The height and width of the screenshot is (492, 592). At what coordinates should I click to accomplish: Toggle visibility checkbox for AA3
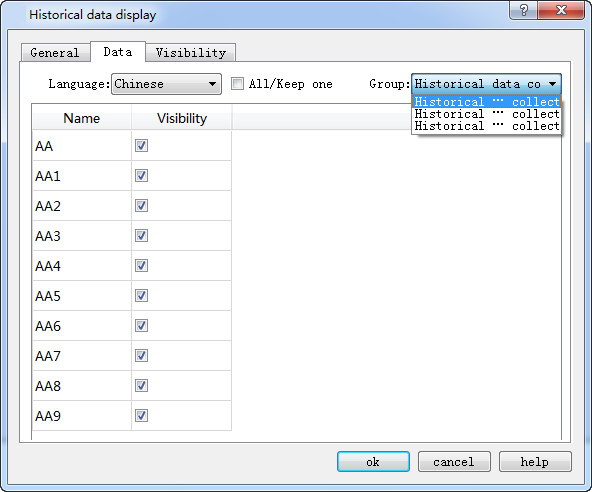(141, 236)
